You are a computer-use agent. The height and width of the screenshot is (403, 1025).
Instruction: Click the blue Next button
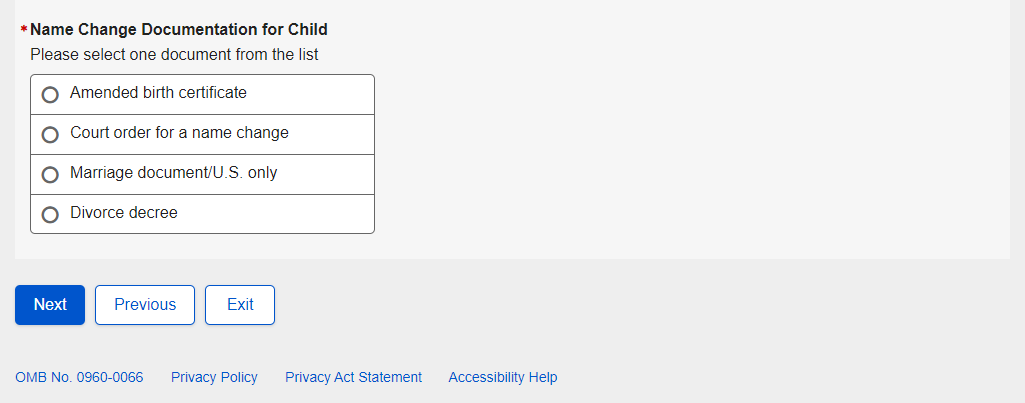point(50,305)
